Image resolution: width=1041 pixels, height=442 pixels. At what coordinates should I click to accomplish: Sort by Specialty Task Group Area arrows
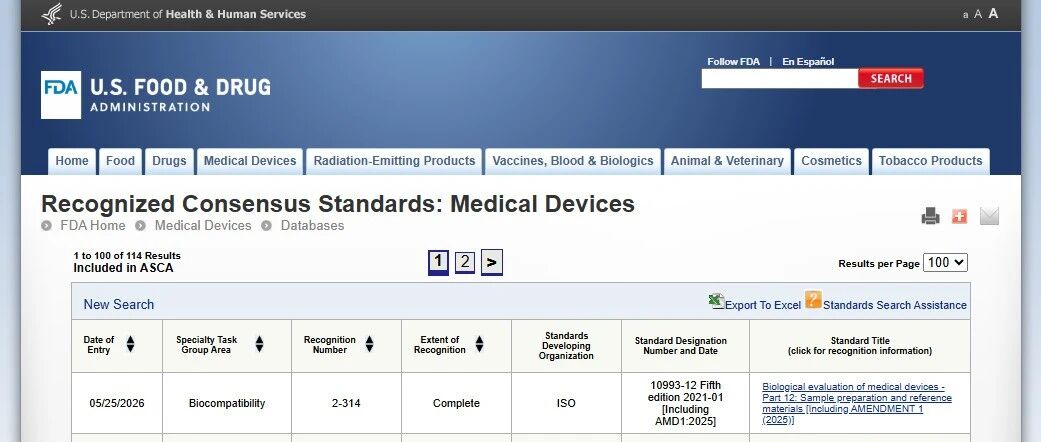(x=259, y=344)
